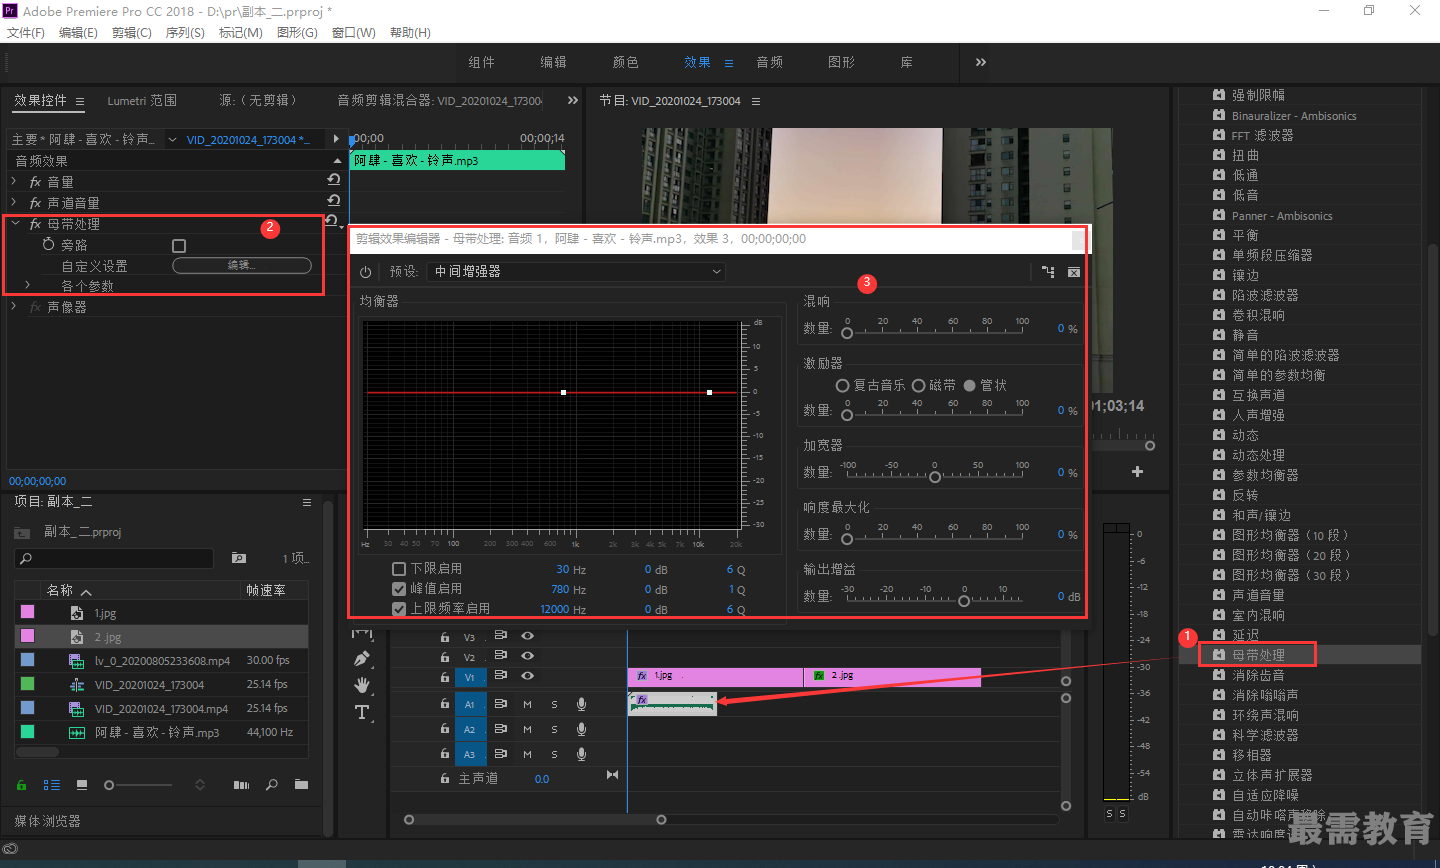
Task: Show more workspaces overflow arrows
Action: click(980, 62)
